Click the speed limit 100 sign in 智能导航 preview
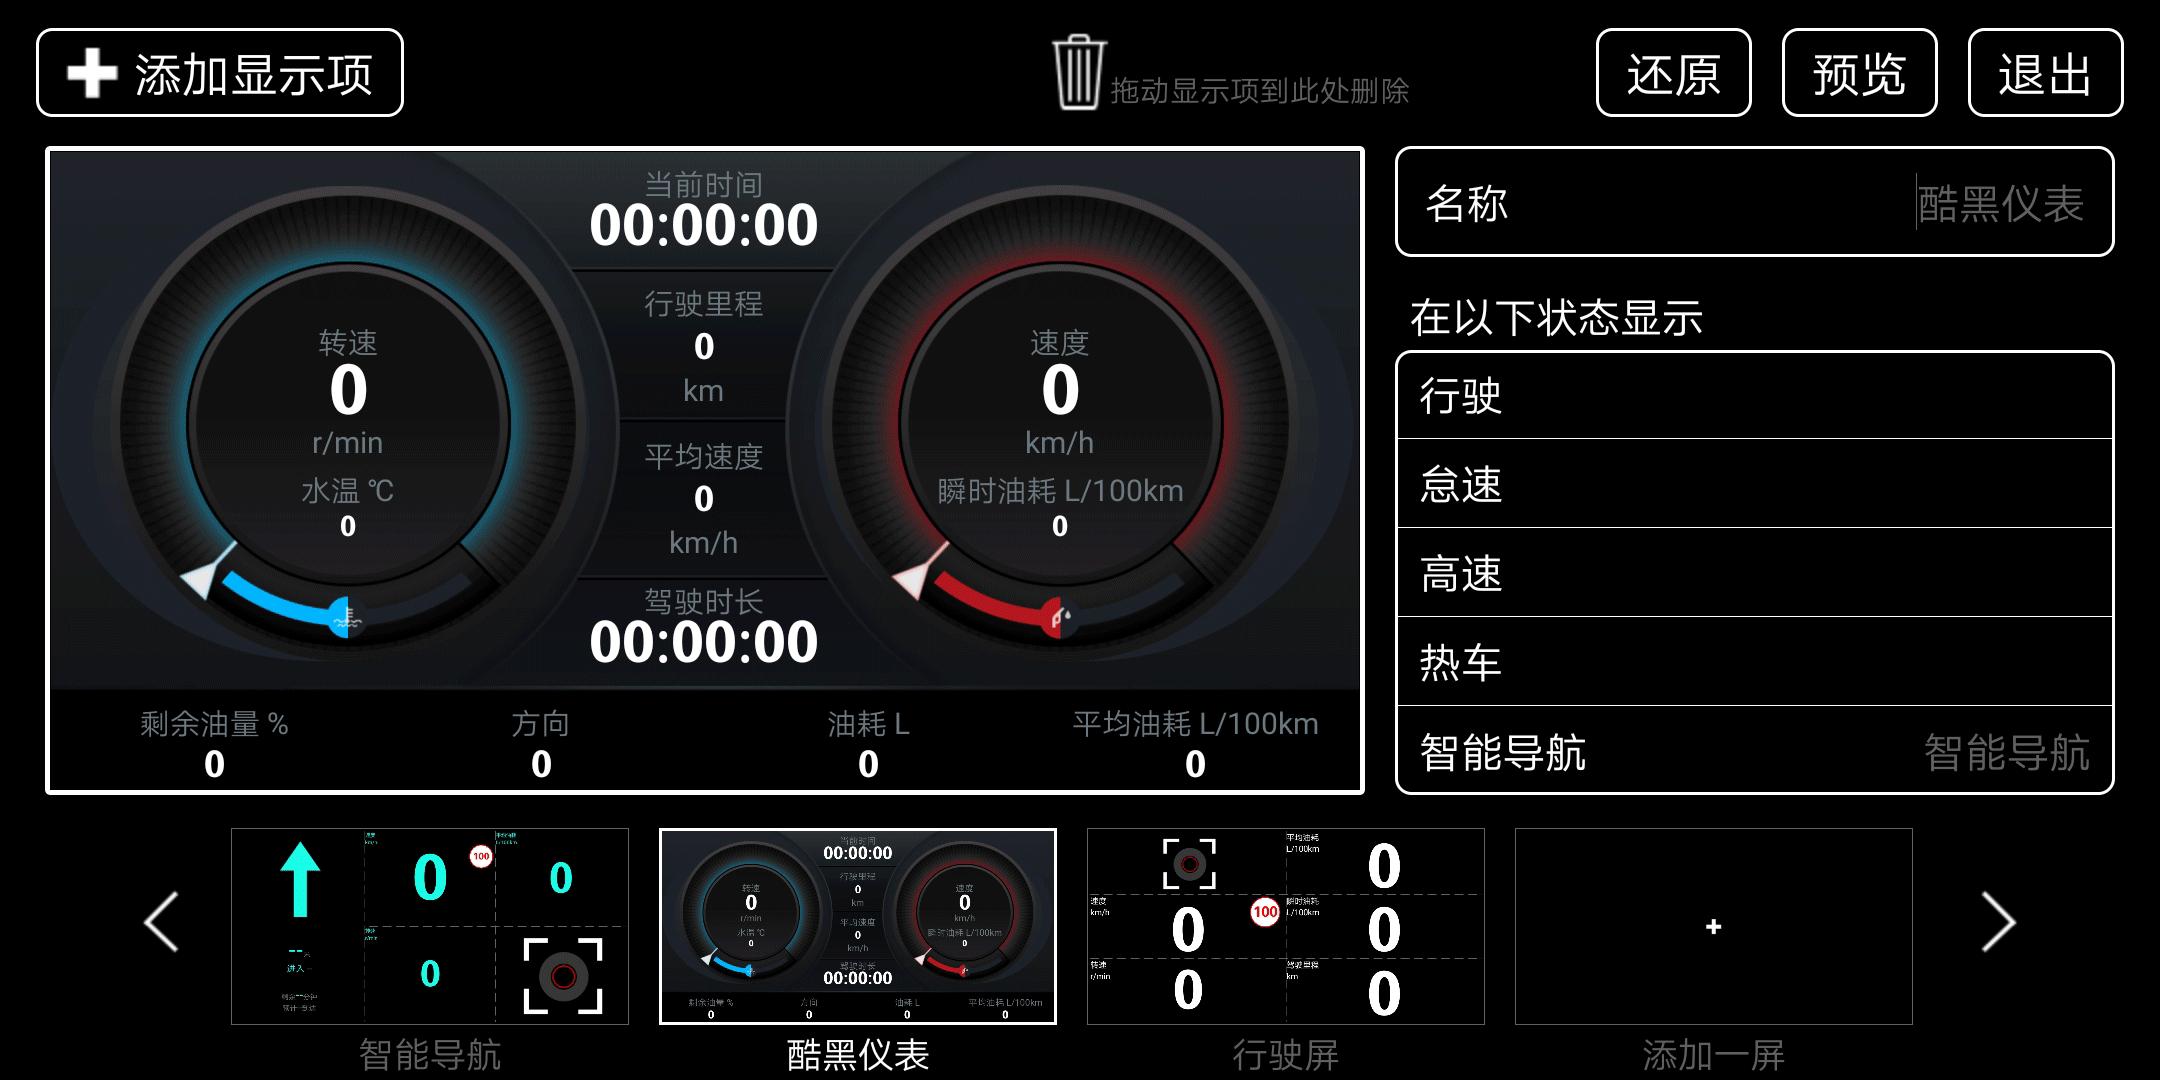 tap(481, 857)
